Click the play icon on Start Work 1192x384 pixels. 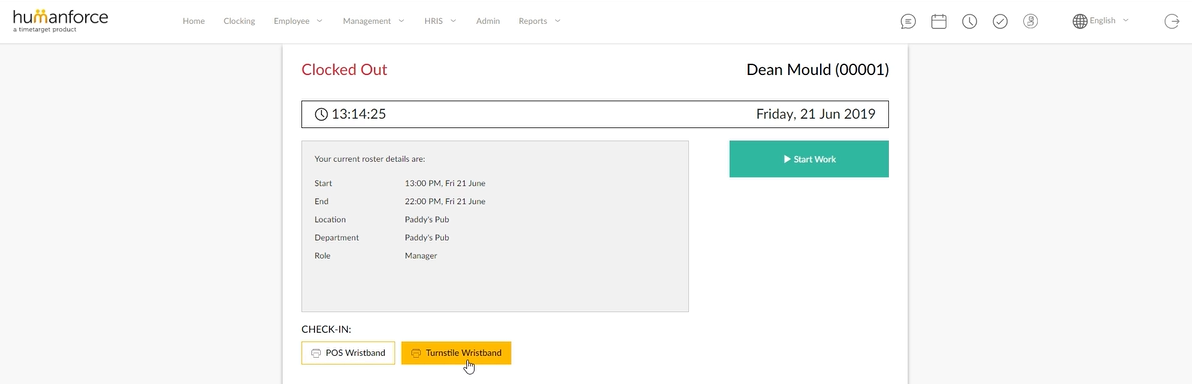(x=787, y=160)
